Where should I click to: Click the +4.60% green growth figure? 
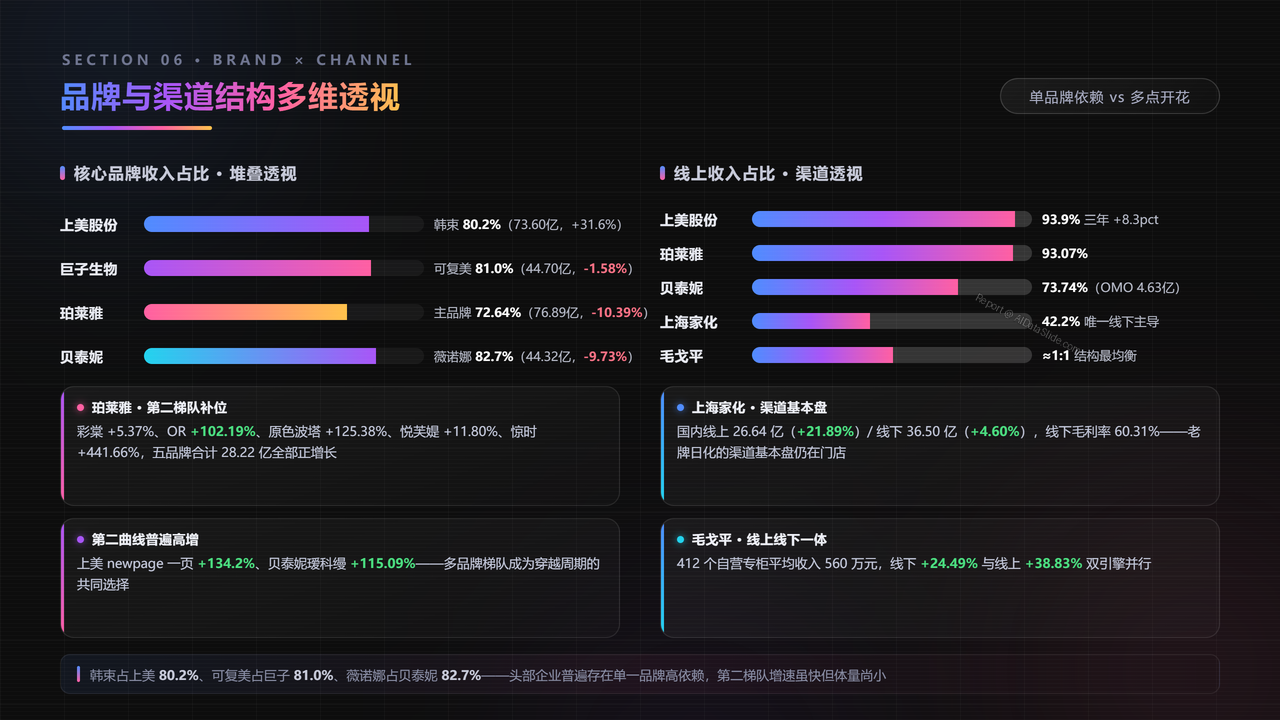click(994, 432)
